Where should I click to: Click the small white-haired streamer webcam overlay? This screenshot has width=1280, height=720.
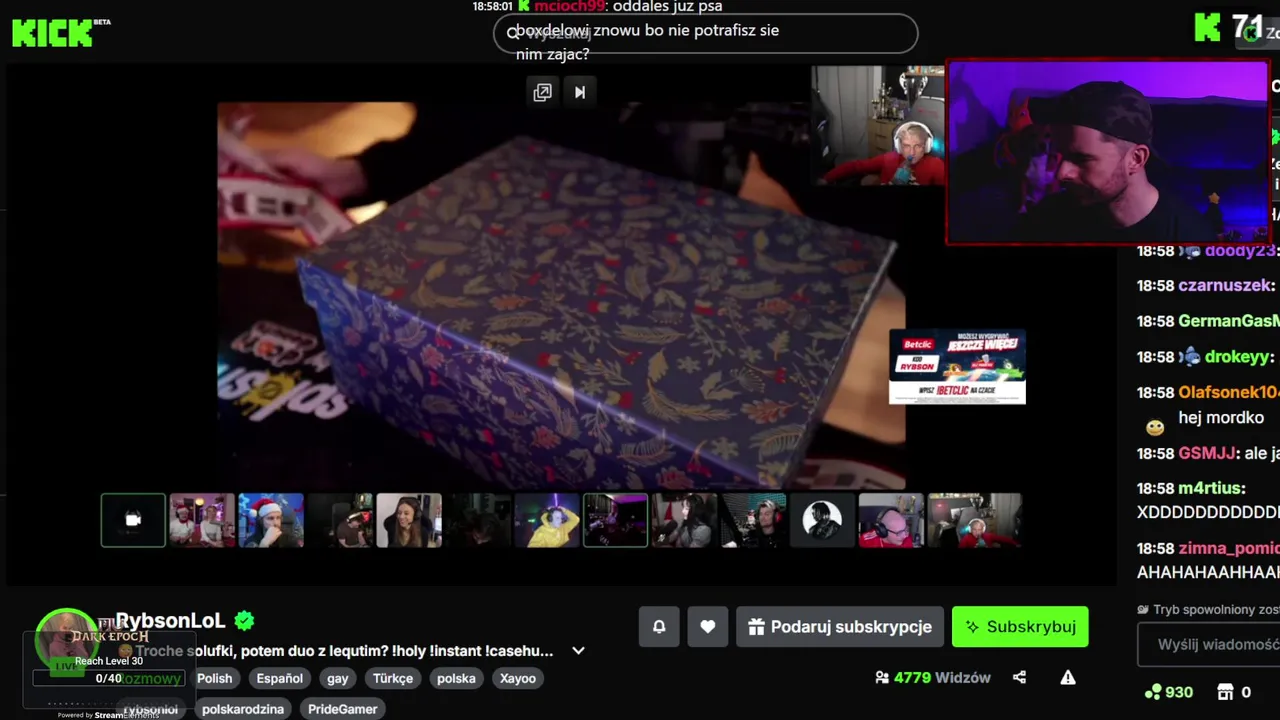(877, 126)
